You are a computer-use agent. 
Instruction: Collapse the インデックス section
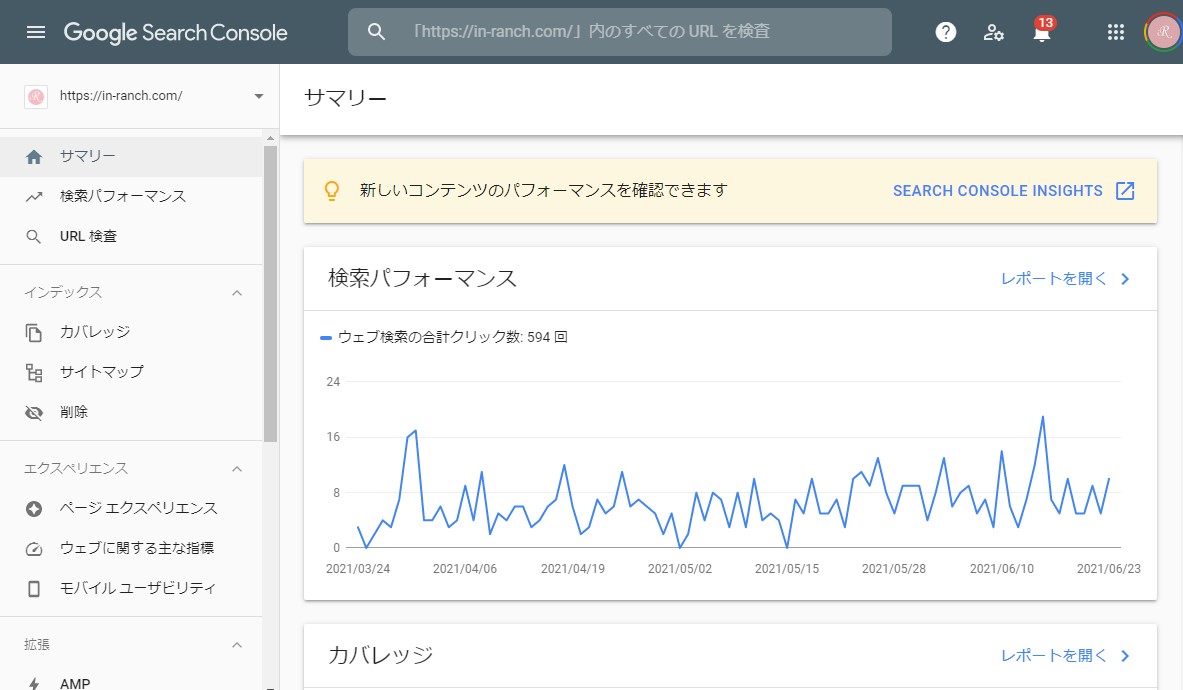(x=237, y=293)
